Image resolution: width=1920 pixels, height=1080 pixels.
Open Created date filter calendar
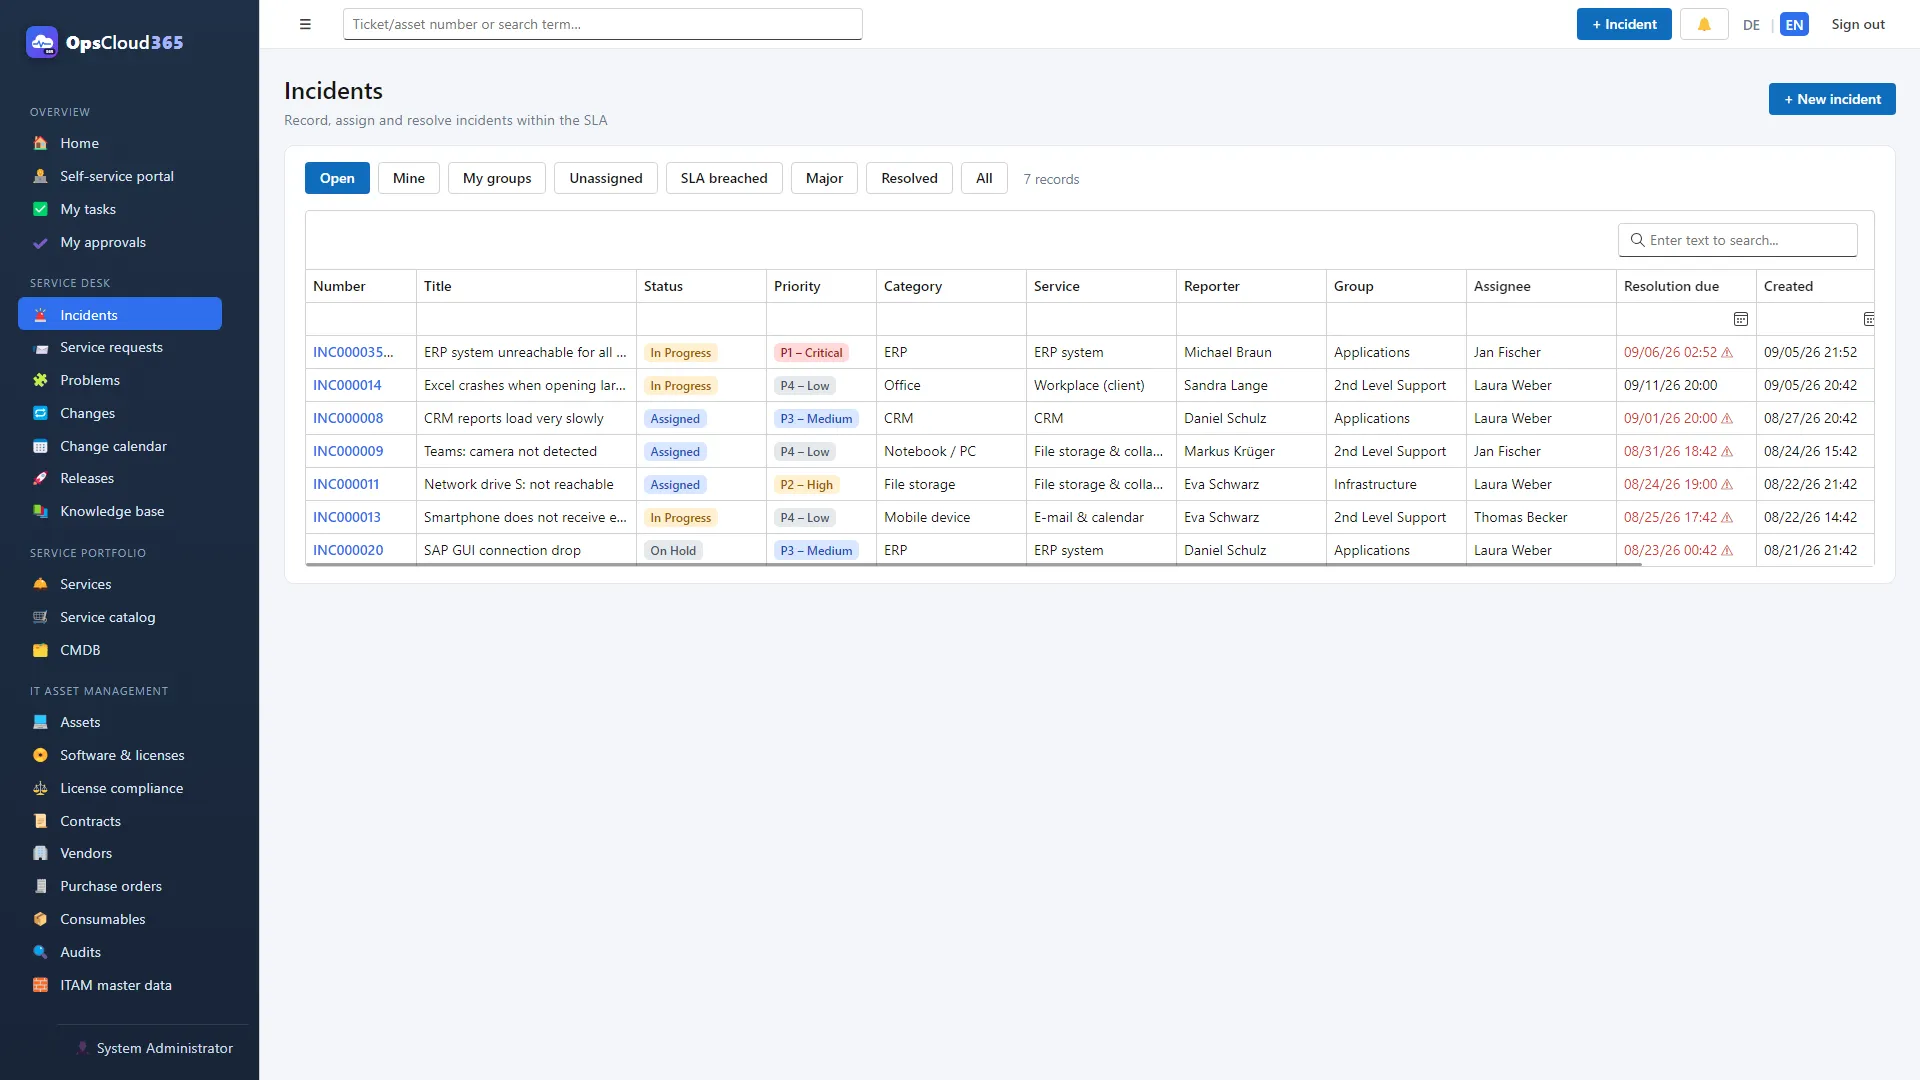(1868, 319)
